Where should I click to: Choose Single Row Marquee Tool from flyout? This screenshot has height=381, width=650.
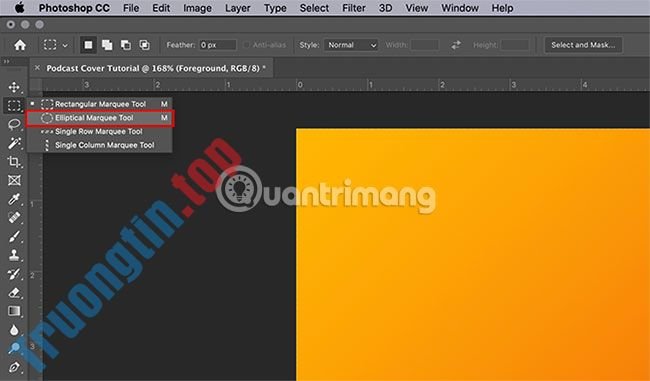[x=99, y=131]
